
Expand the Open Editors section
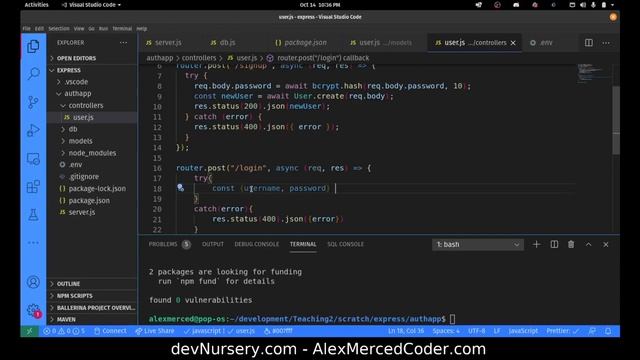tap(92, 58)
